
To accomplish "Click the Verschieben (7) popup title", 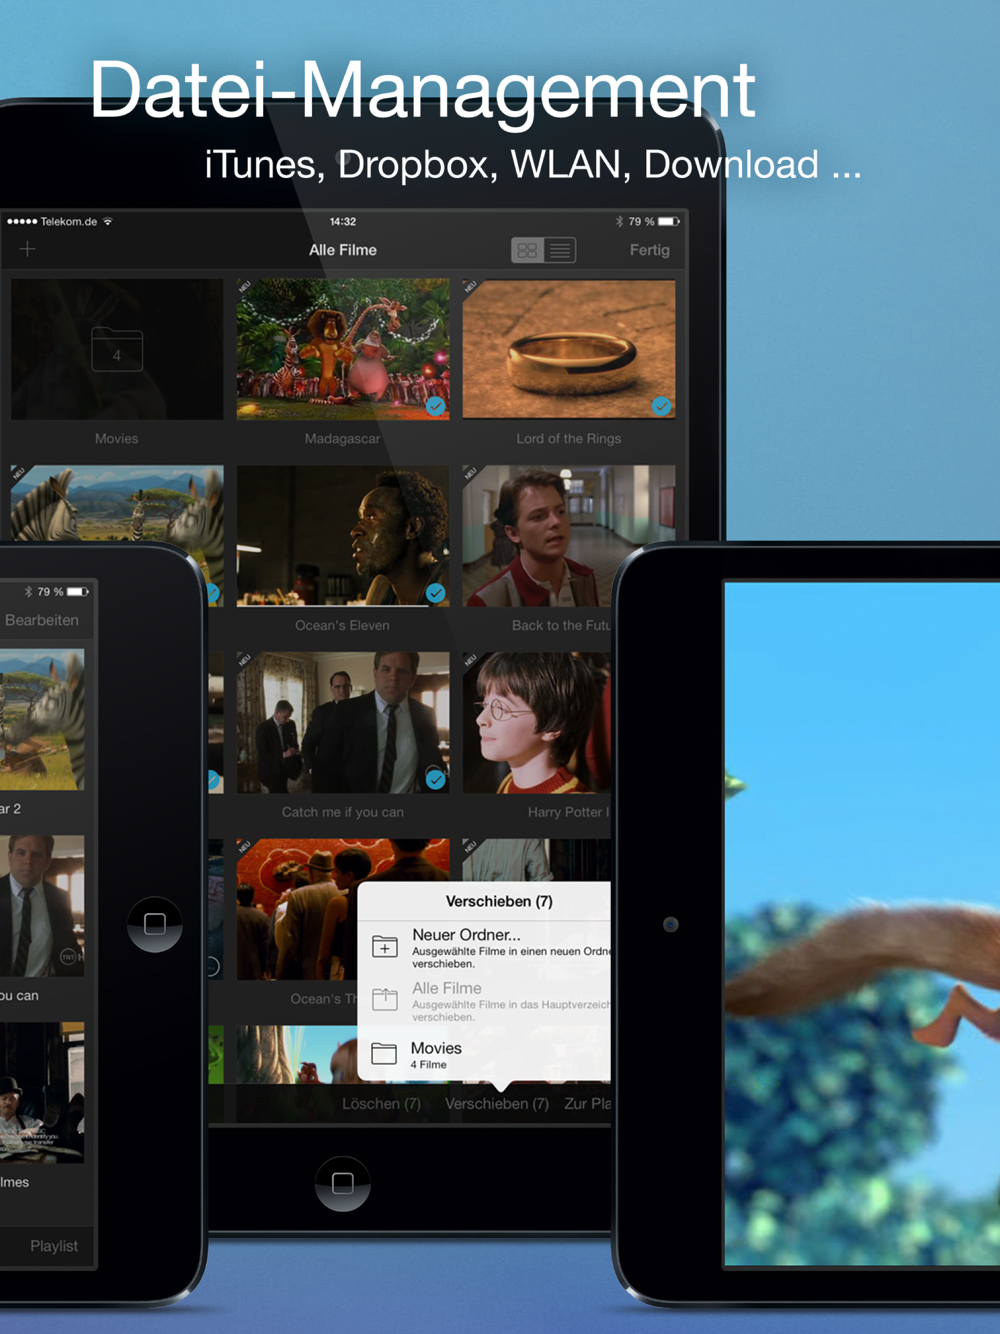I will pos(499,901).
